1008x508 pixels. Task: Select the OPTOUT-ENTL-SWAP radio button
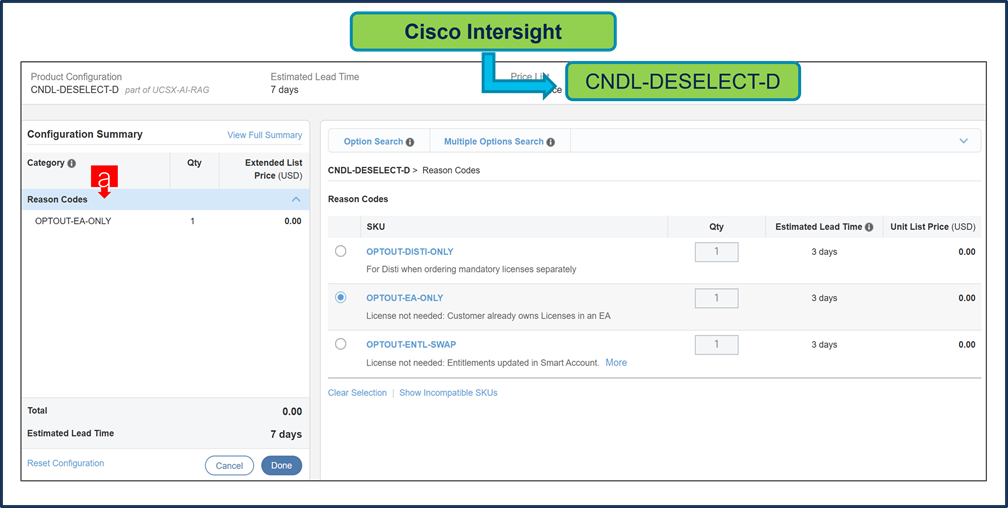pos(341,344)
